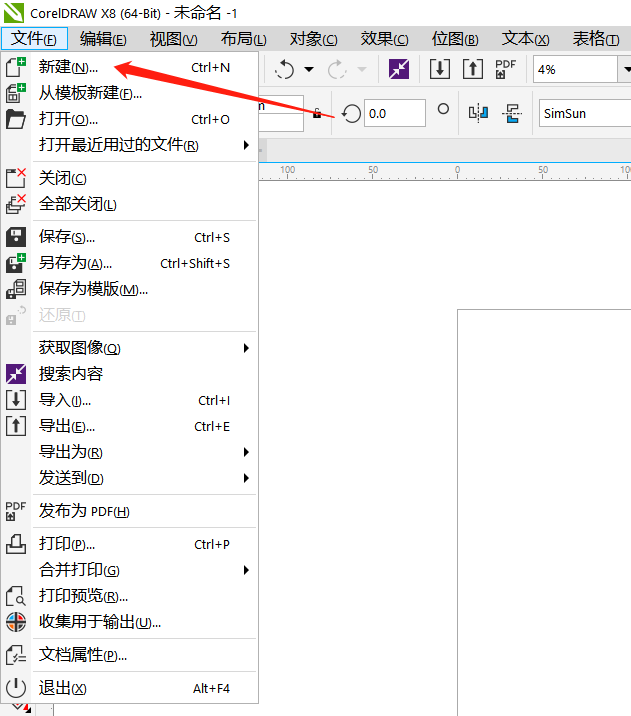631x716 pixels.
Task: Open the zoom level dropdown arrow
Action: (626, 69)
